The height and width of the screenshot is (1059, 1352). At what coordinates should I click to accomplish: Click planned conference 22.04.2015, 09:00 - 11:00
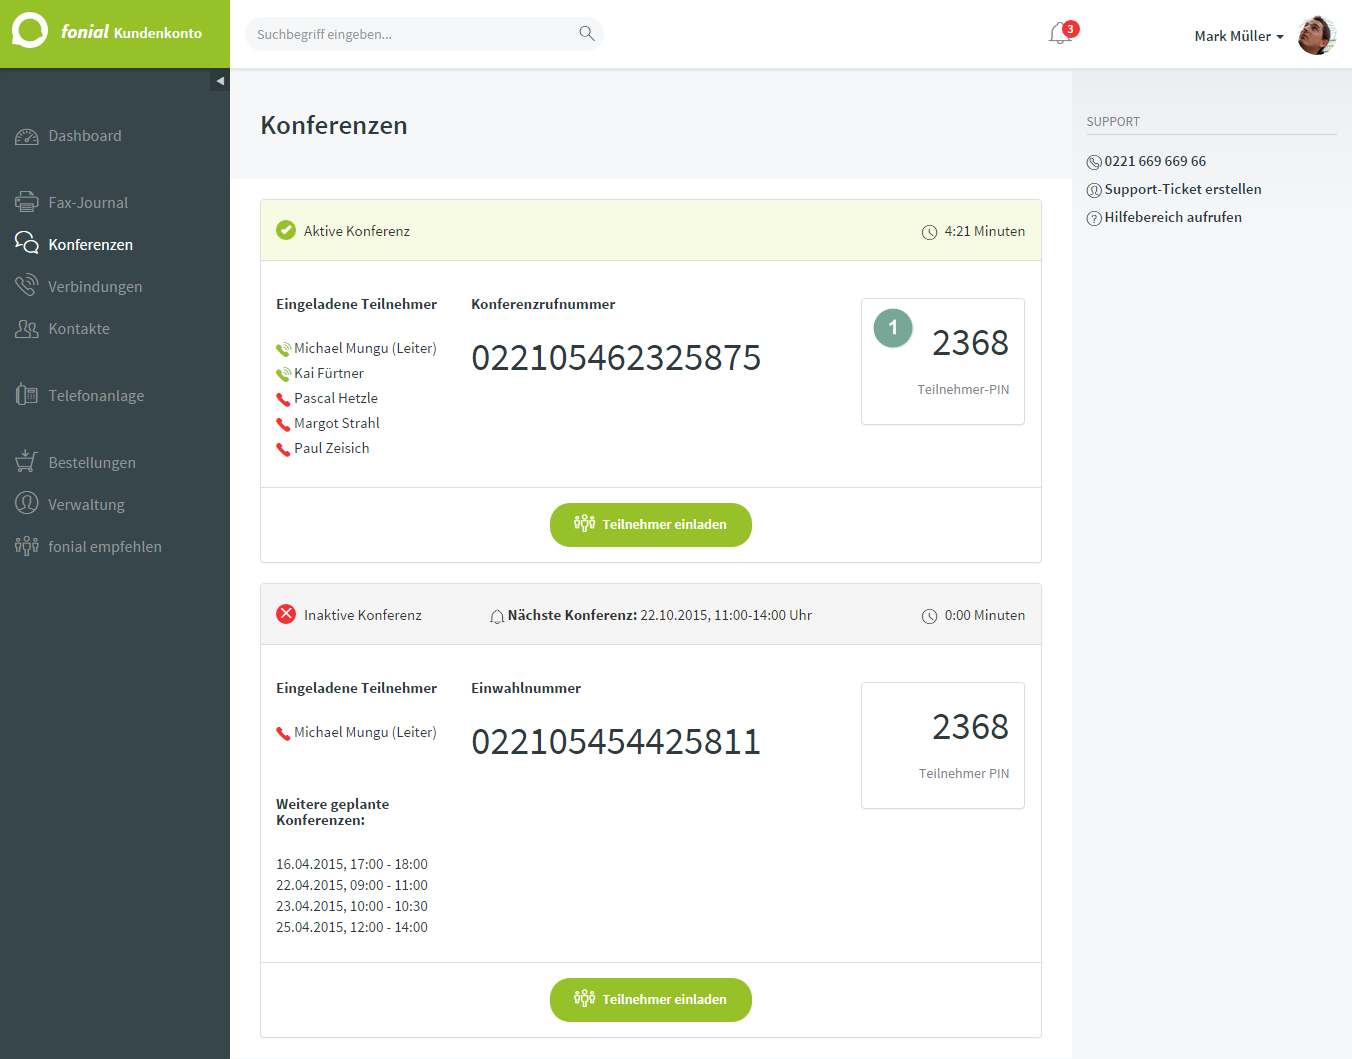pos(352,885)
